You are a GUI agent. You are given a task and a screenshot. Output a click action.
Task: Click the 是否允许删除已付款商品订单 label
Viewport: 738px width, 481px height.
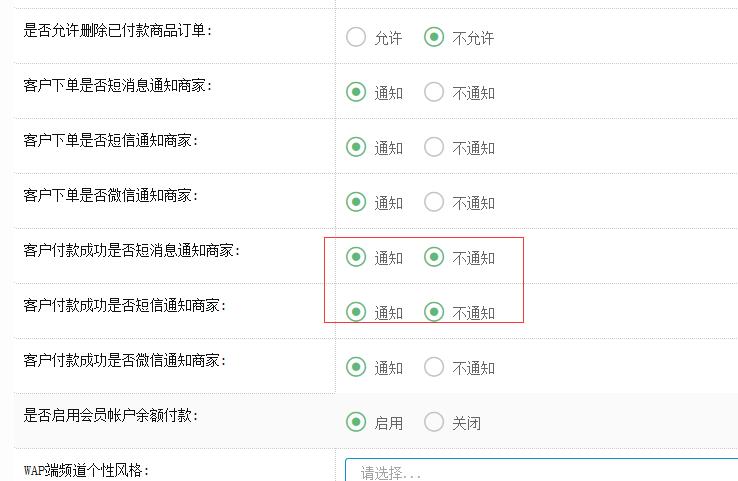coord(118,30)
